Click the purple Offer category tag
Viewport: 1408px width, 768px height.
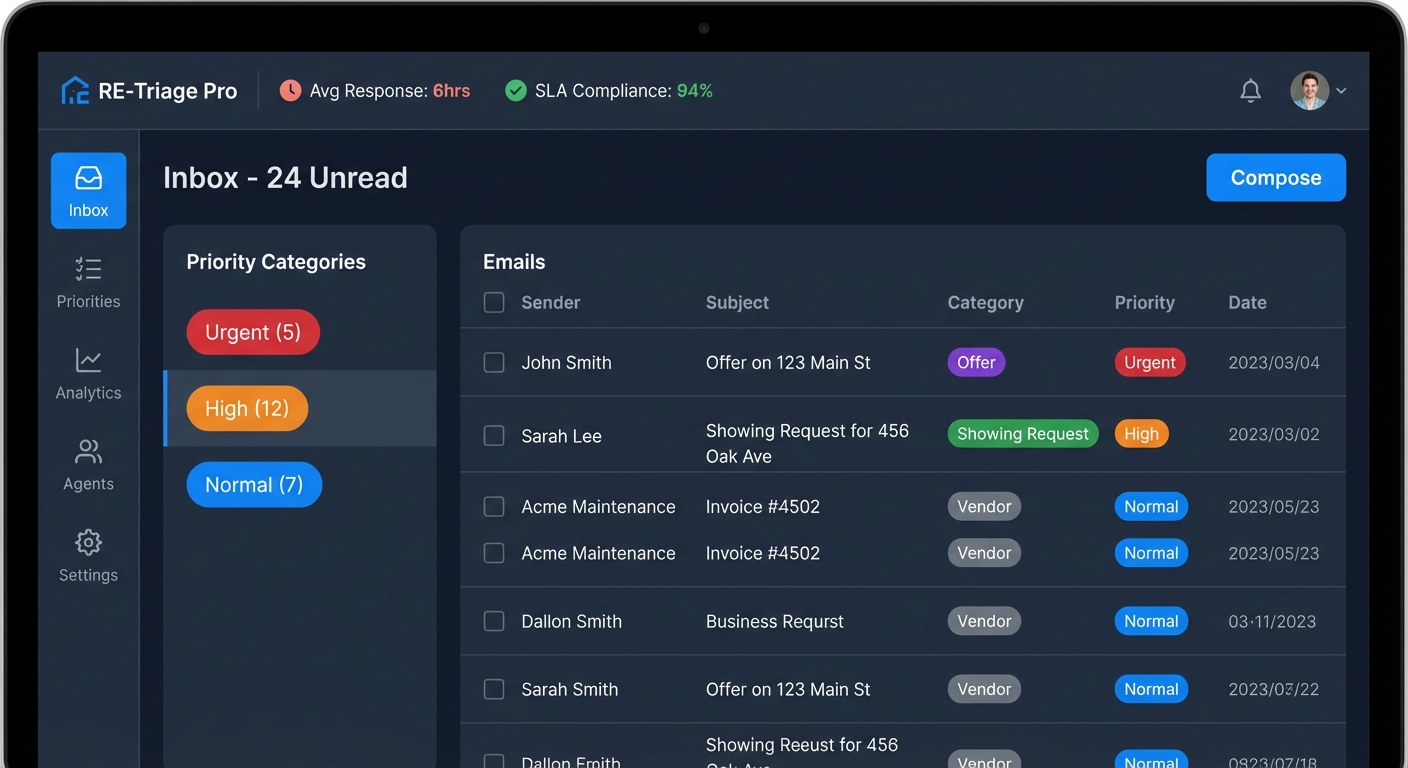976,363
